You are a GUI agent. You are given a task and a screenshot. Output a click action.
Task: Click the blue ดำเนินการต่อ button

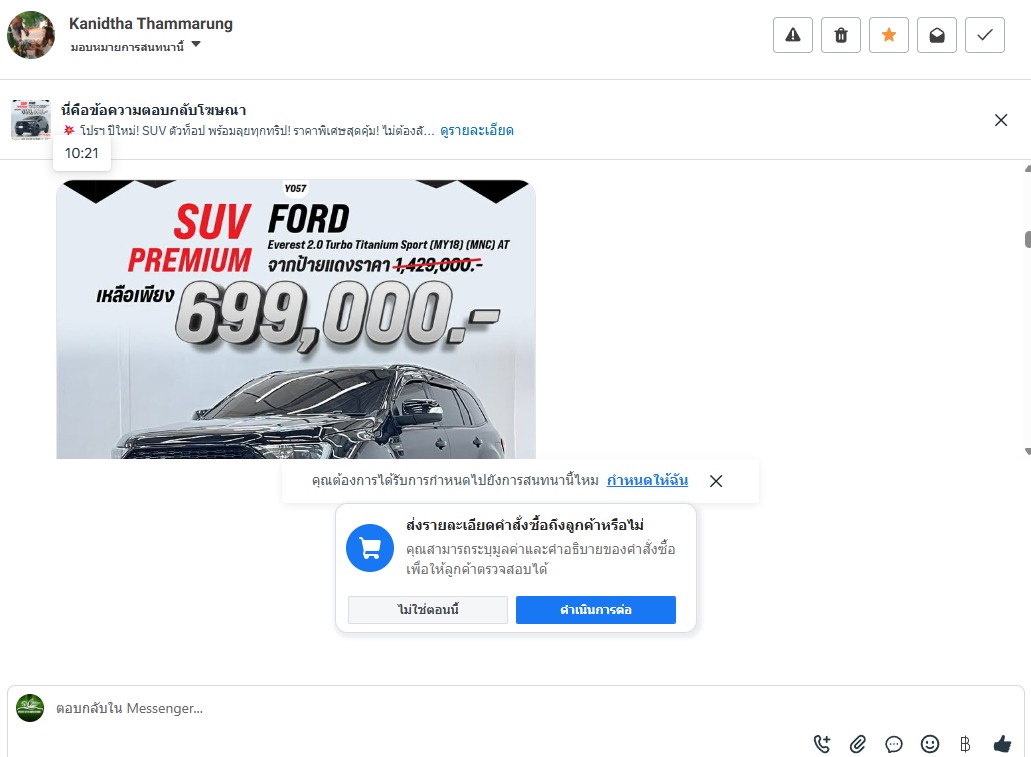click(596, 610)
